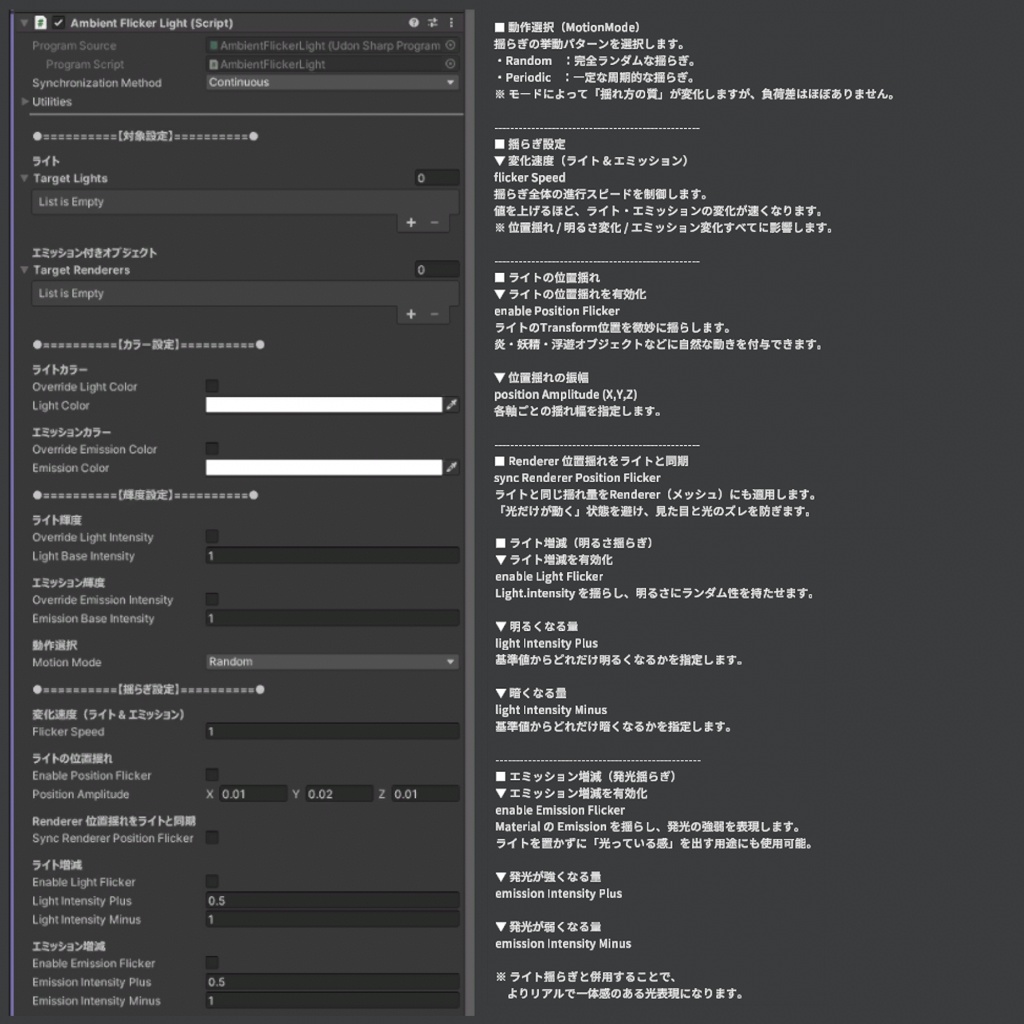Viewport: 1024px width, 1024px height.
Task: Click the Flicker Speed label
Action: [68, 731]
